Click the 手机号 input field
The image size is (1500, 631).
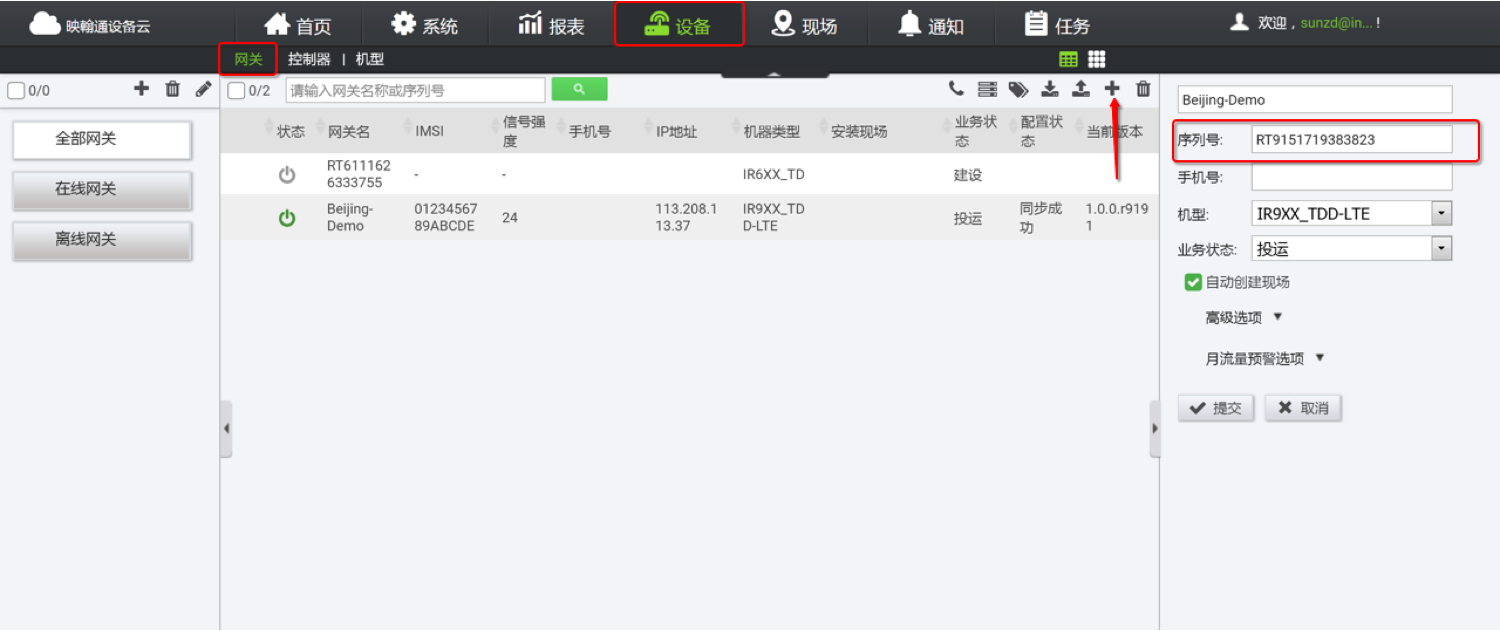[x=1351, y=177]
